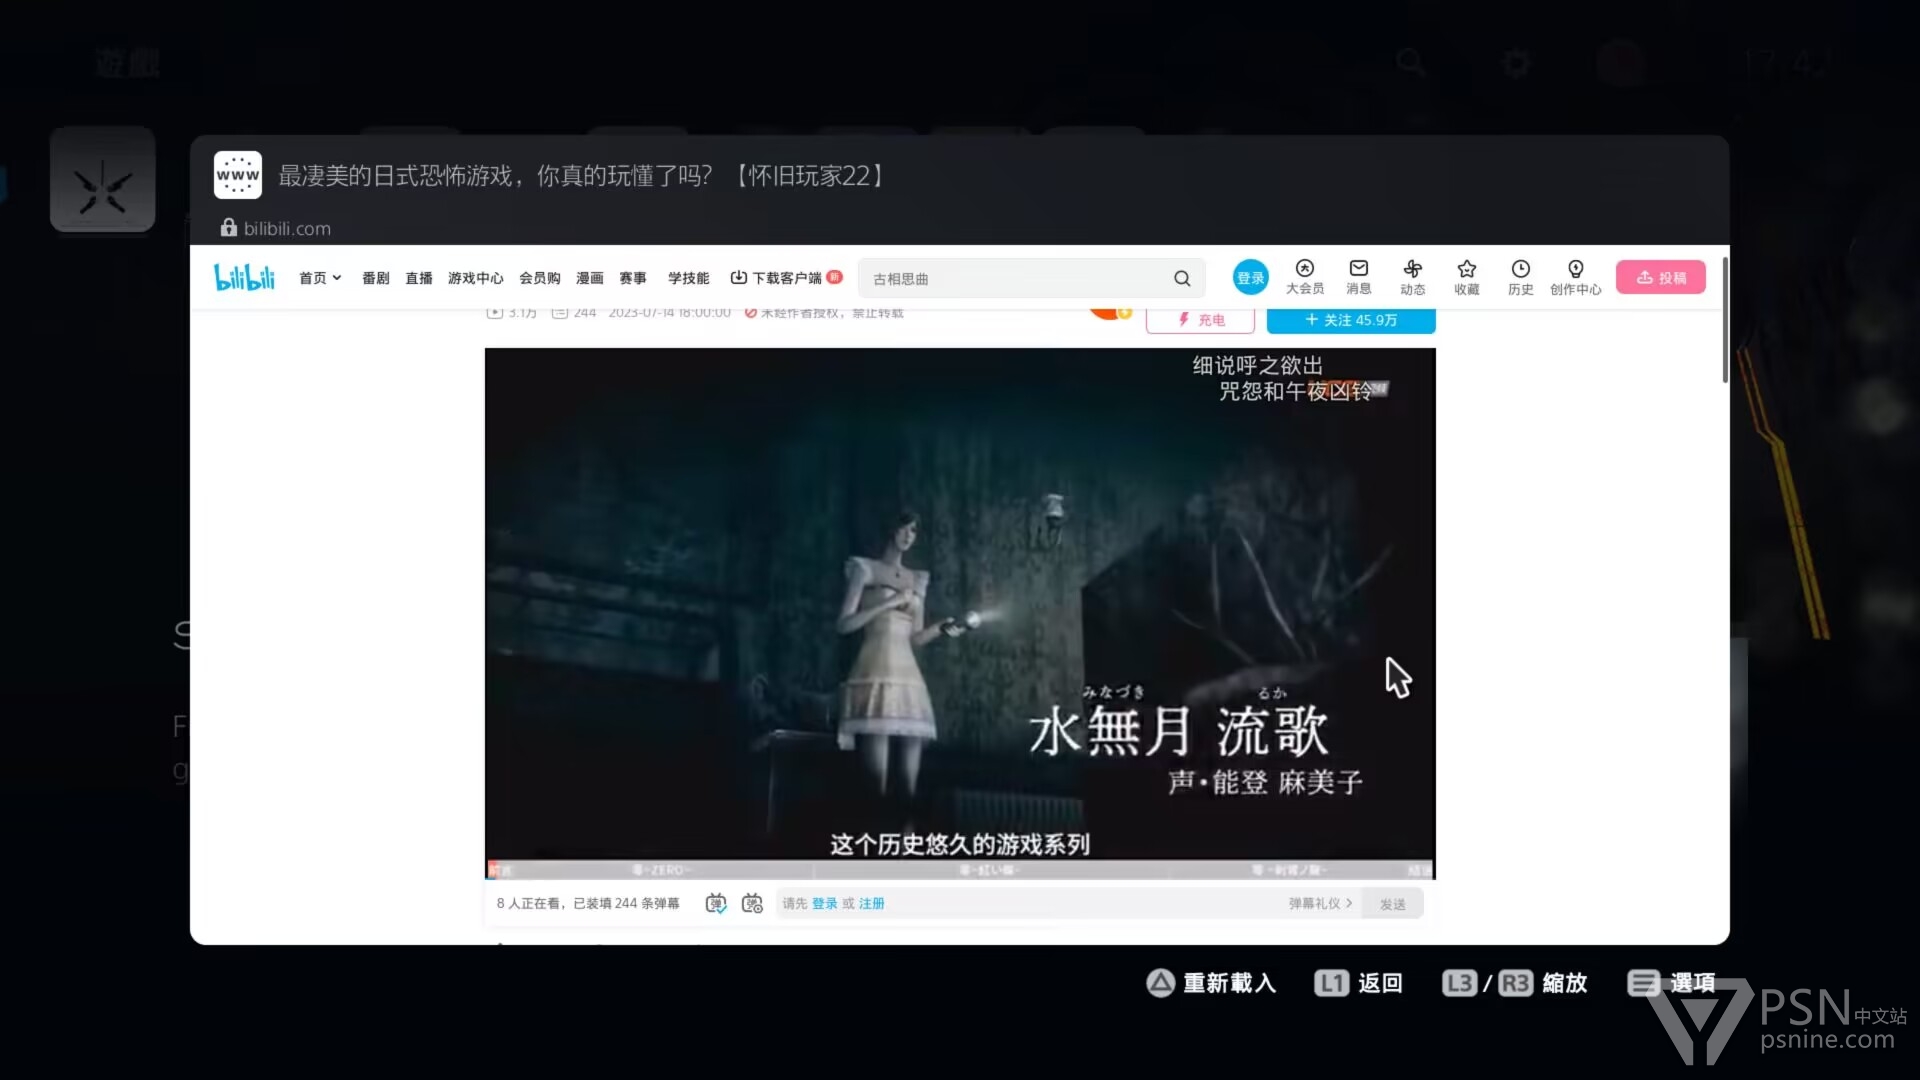Open 大会员 icon
1920x1080 pixels.
coord(1304,277)
